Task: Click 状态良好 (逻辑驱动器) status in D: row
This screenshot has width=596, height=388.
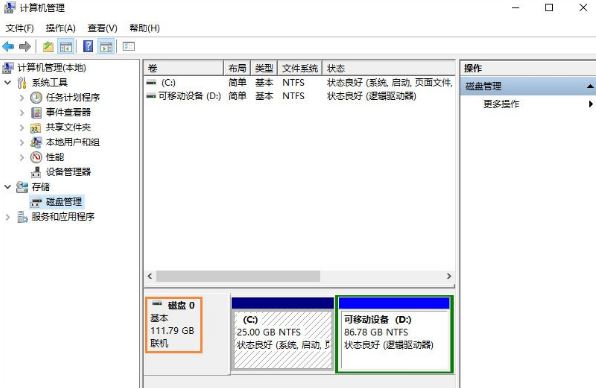Action: pos(371,96)
